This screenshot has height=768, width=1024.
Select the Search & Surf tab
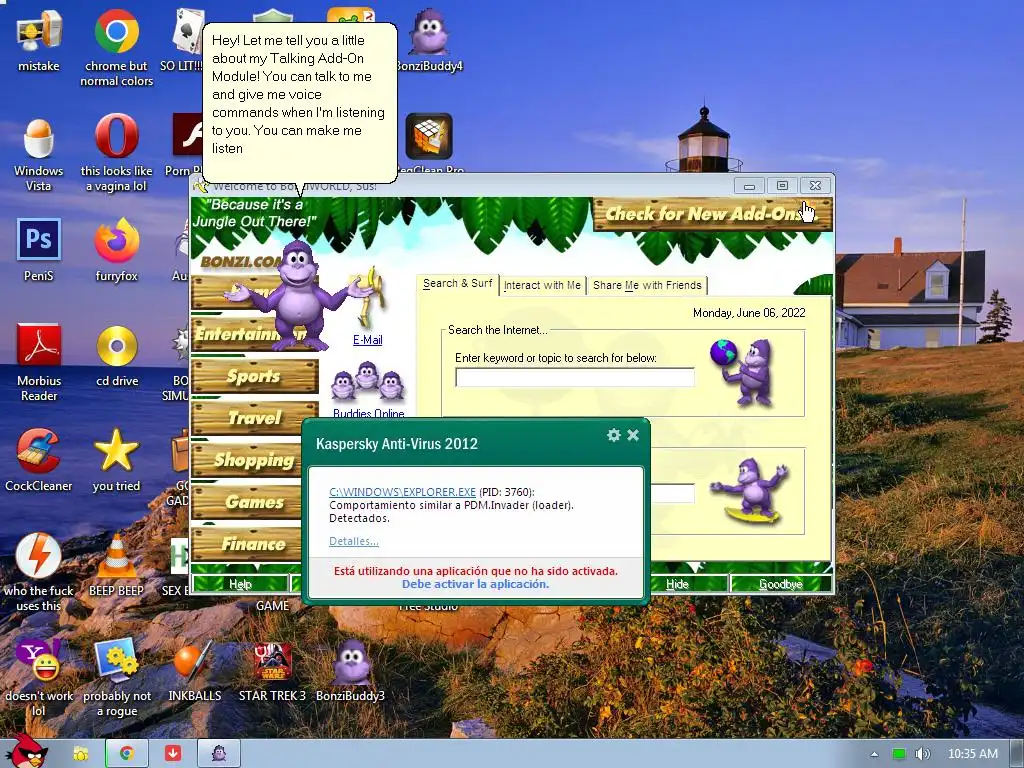[x=457, y=284]
